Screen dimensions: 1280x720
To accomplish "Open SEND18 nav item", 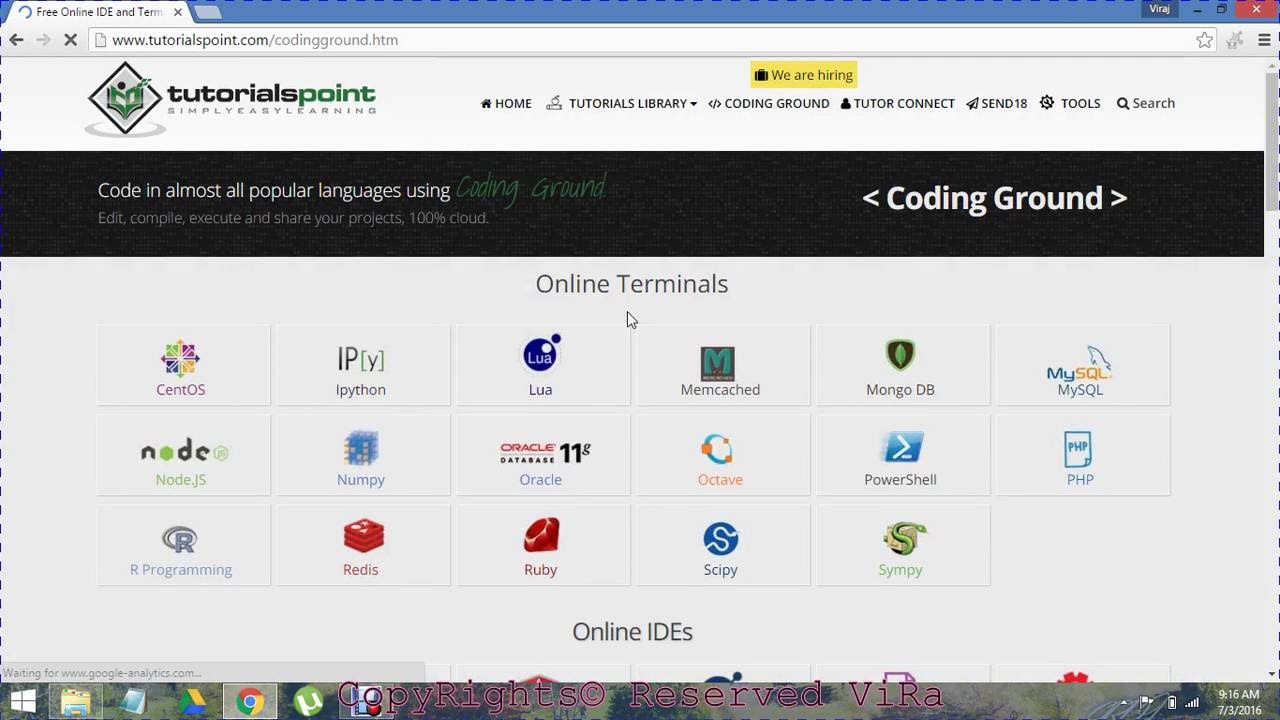I will click(996, 103).
